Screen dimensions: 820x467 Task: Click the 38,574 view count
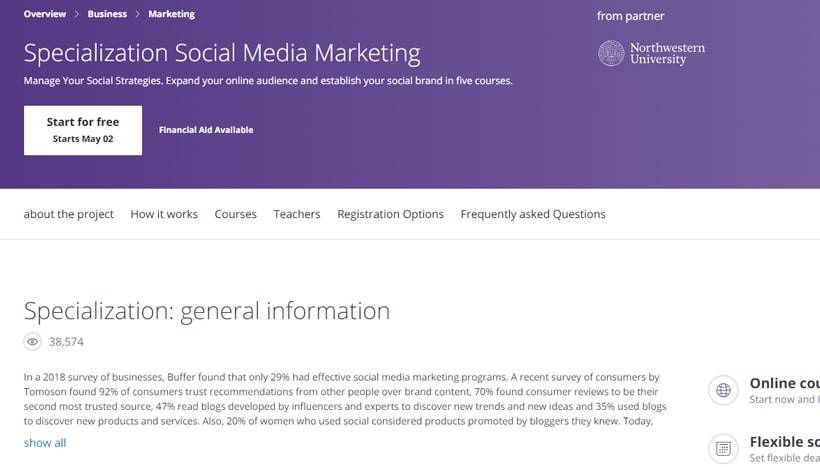click(66, 342)
